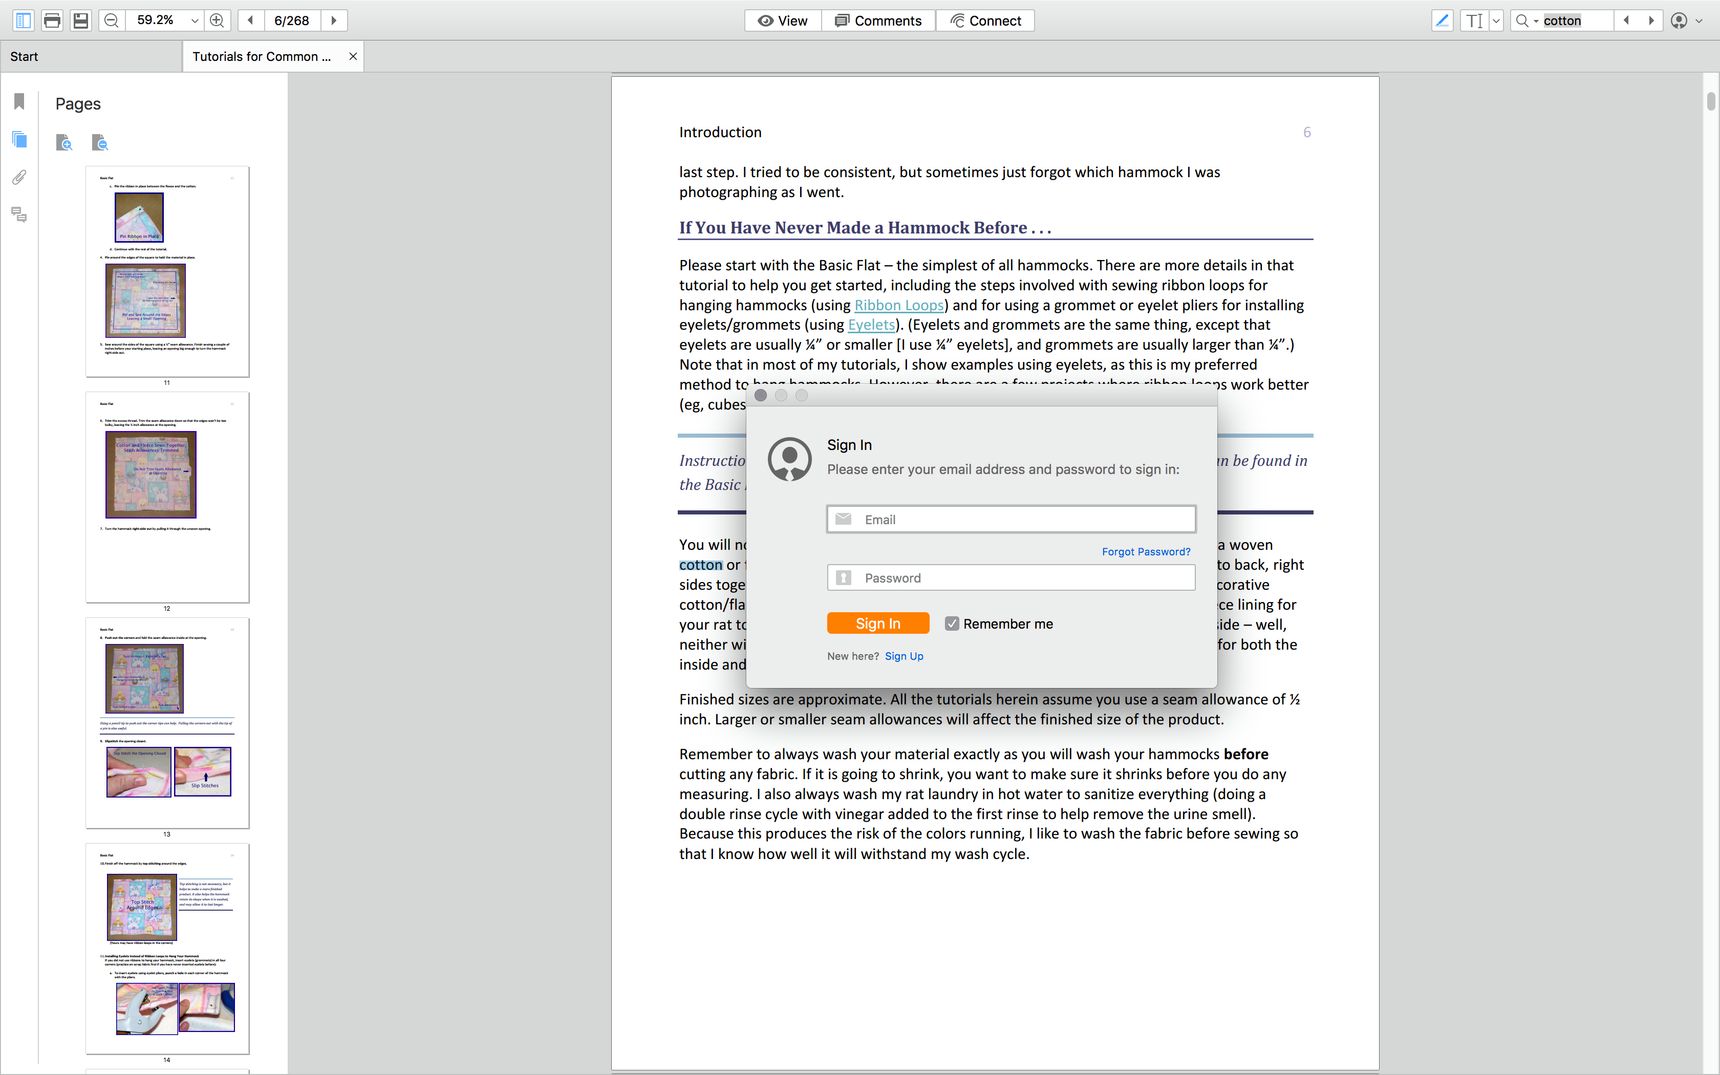The height and width of the screenshot is (1075, 1720).
Task: Go to the next page arrow
Action: [x=334, y=20]
